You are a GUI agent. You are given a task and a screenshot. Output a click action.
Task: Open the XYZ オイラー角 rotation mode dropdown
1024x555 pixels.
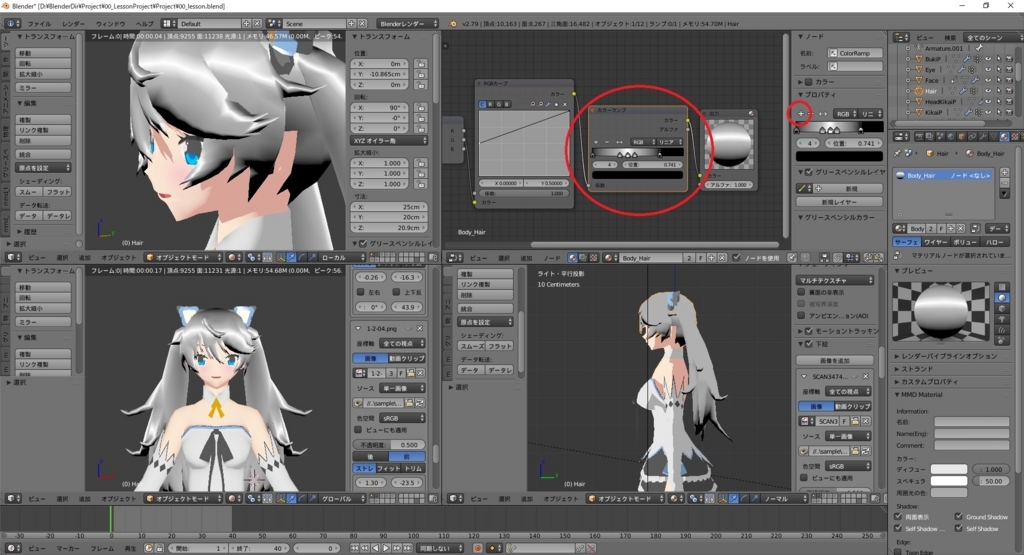coord(390,140)
